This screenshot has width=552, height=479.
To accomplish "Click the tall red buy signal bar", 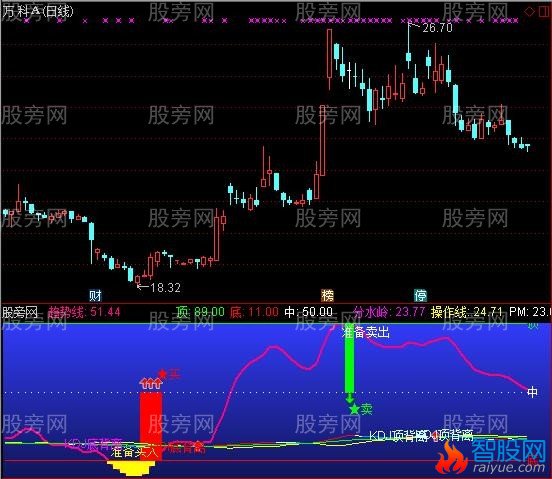I will (151, 426).
